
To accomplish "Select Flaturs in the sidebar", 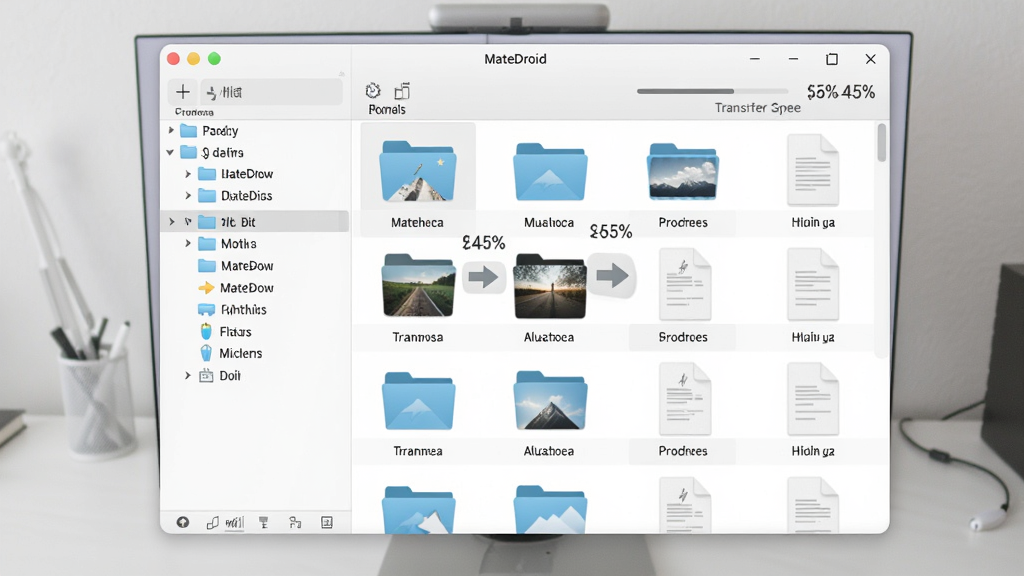I will (x=226, y=332).
